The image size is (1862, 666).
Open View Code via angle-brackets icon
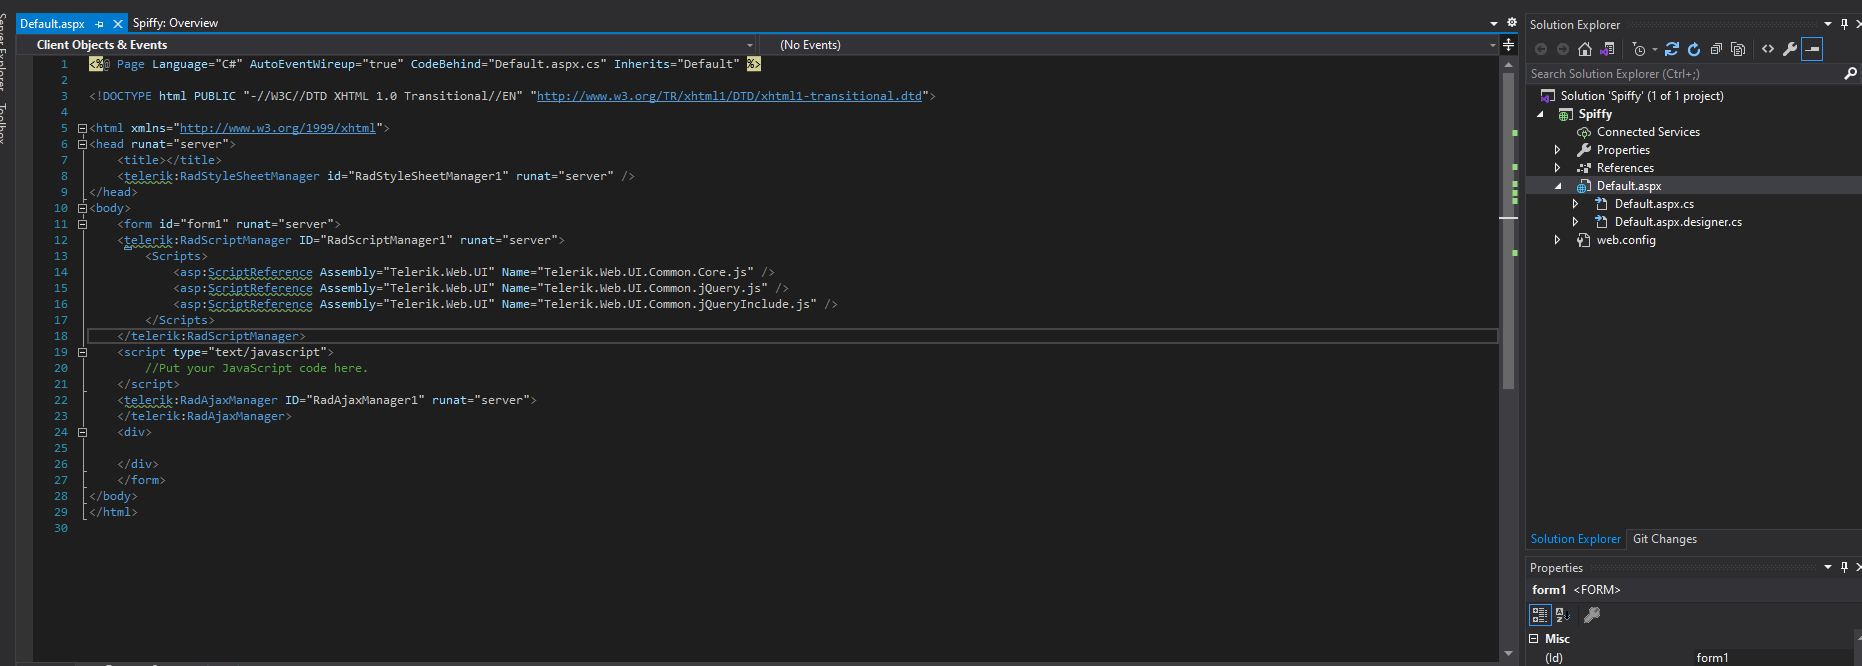point(1768,49)
